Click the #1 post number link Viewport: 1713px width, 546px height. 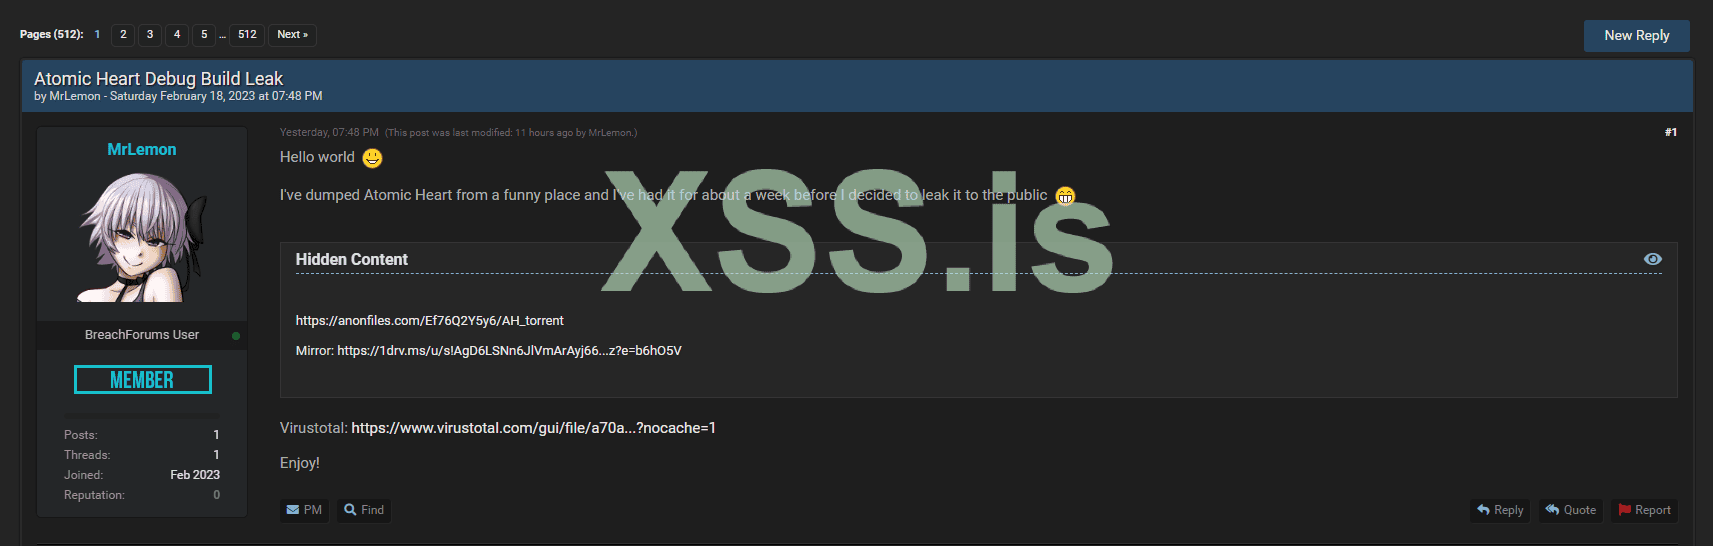pos(1670,132)
